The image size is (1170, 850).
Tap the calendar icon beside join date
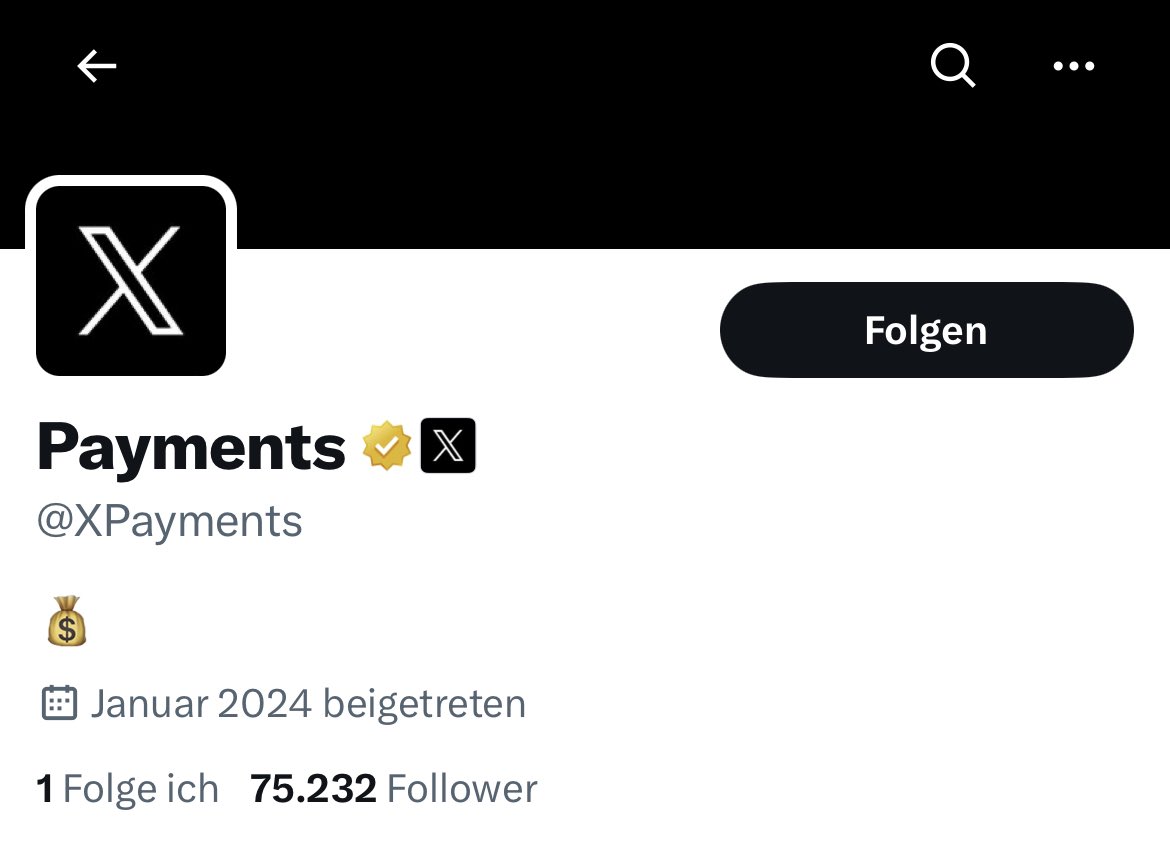pos(59,703)
